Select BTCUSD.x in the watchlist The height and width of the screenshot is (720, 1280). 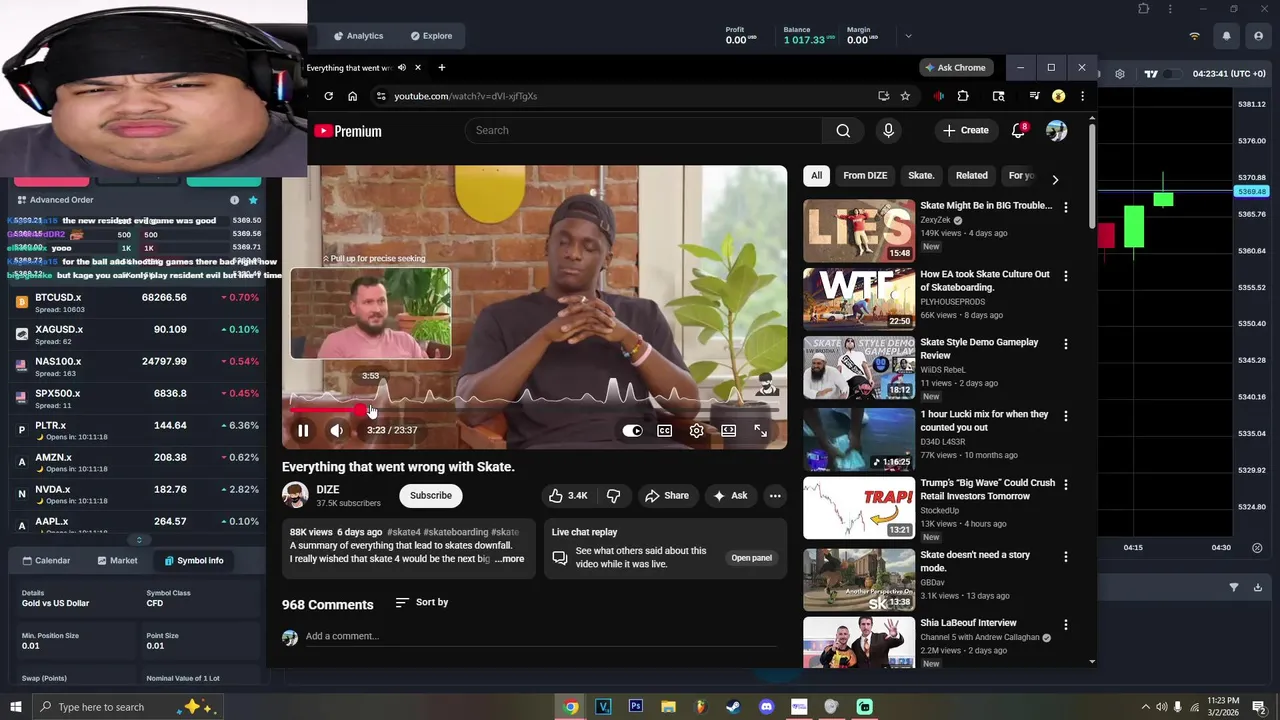pyautogui.click(x=136, y=303)
